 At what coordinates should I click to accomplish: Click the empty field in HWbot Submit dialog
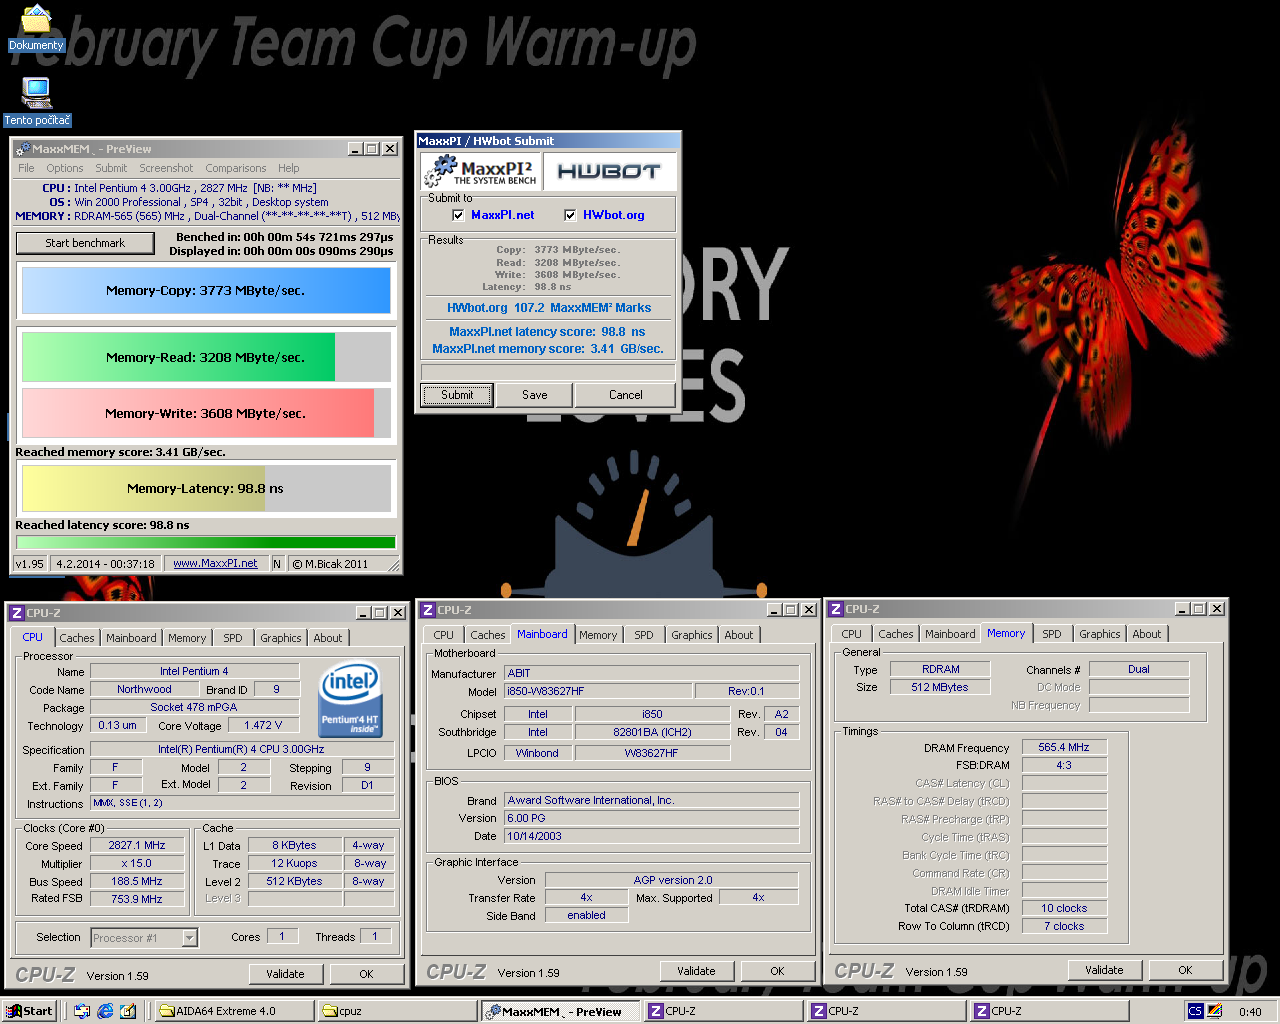pos(548,372)
